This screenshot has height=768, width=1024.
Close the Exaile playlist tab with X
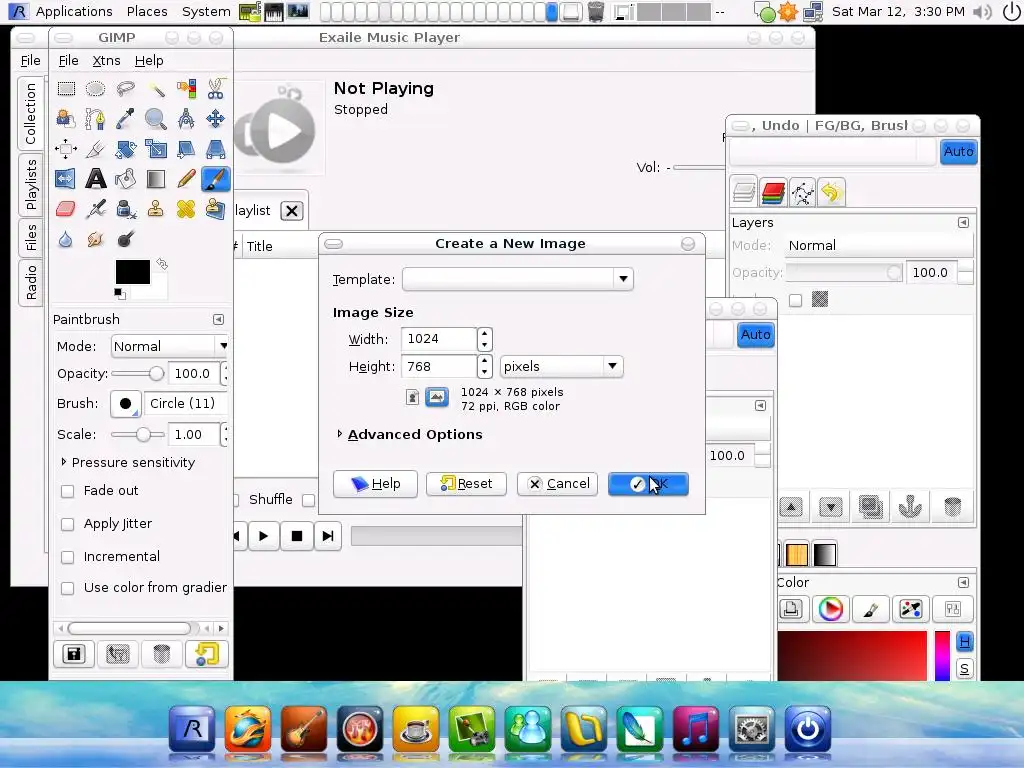[x=292, y=211]
